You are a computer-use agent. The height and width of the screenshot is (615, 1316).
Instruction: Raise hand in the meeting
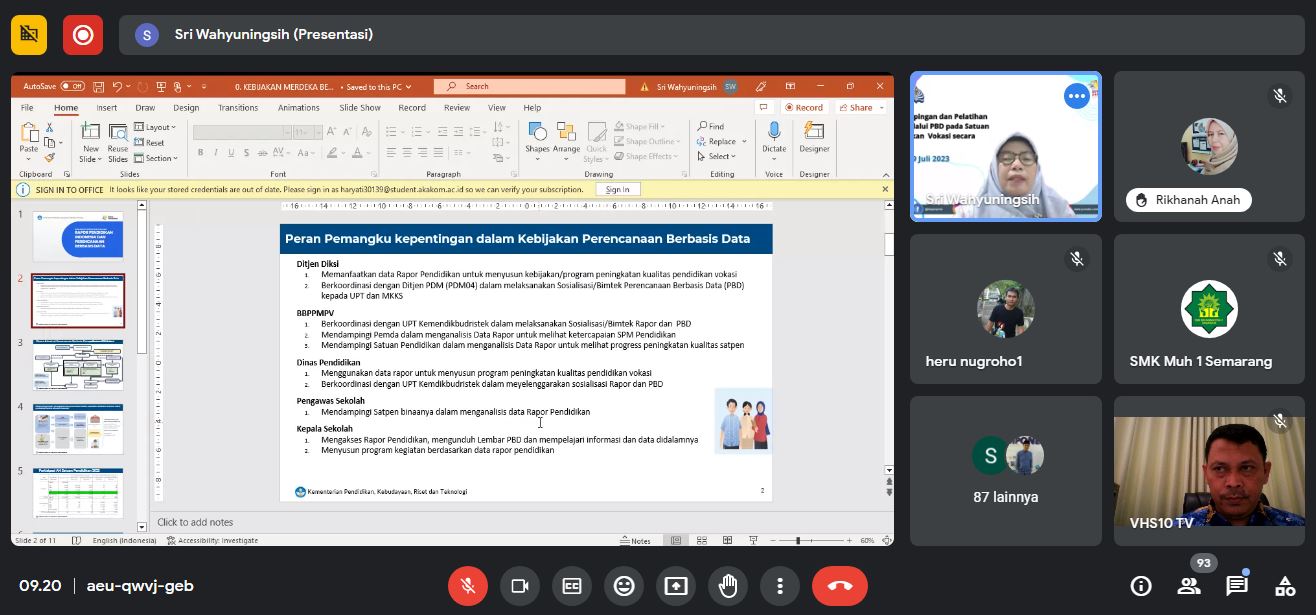coord(727,586)
